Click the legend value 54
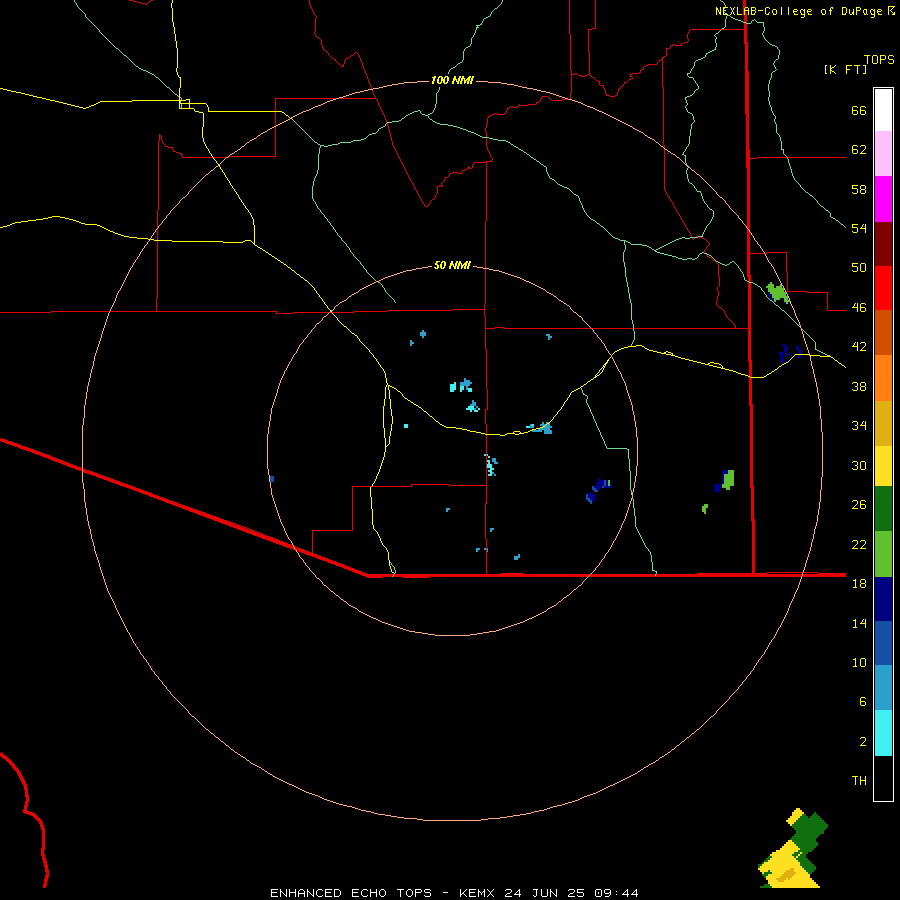 (x=859, y=228)
